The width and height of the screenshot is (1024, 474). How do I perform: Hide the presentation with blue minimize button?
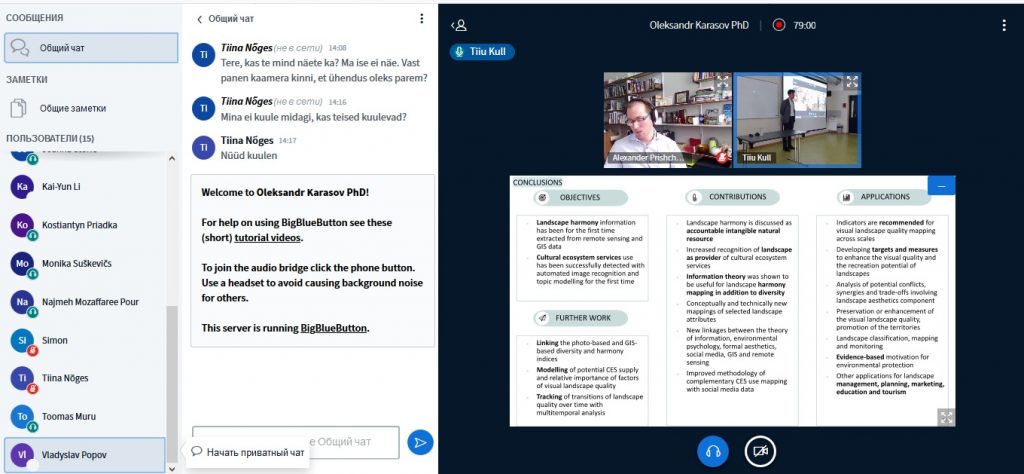tap(941, 185)
